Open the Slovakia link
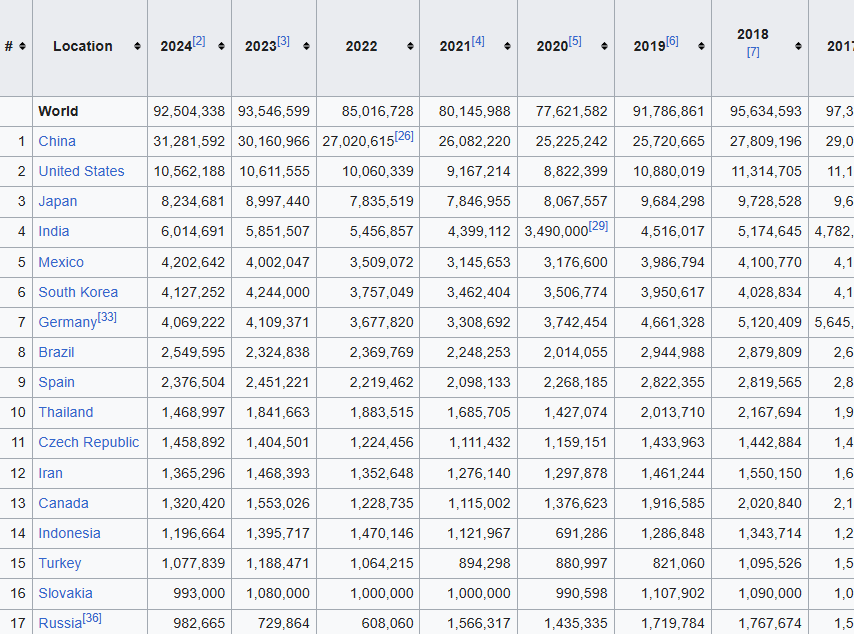Viewport: 854px width, 634px height. point(65,593)
